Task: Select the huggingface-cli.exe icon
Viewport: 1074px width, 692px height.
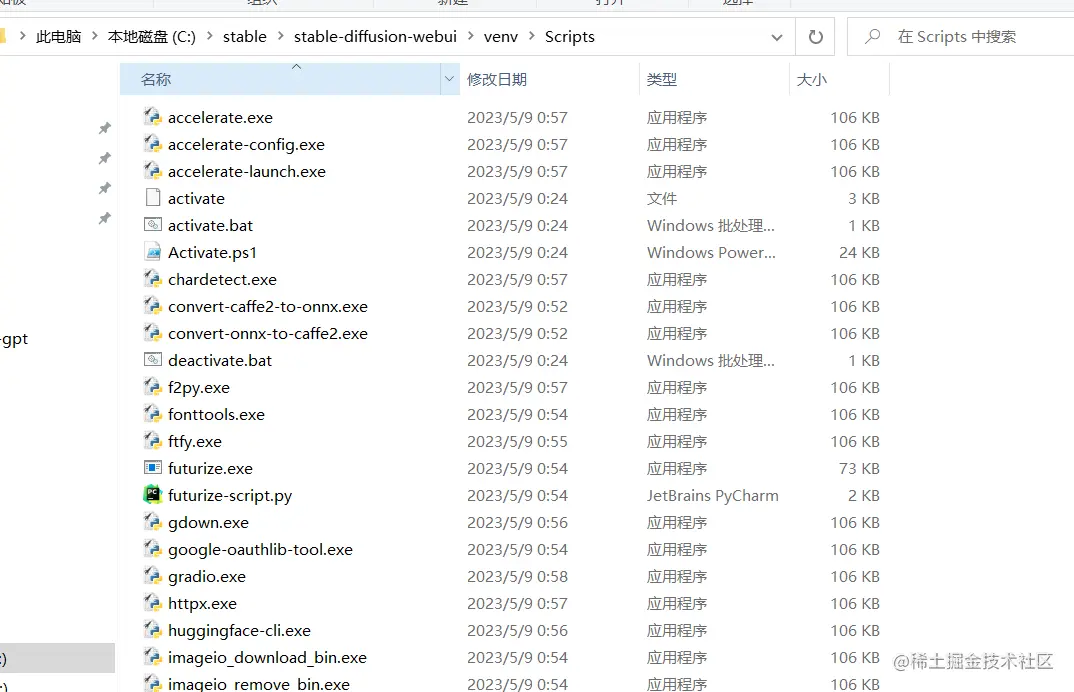Action: click(x=153, y=630)
